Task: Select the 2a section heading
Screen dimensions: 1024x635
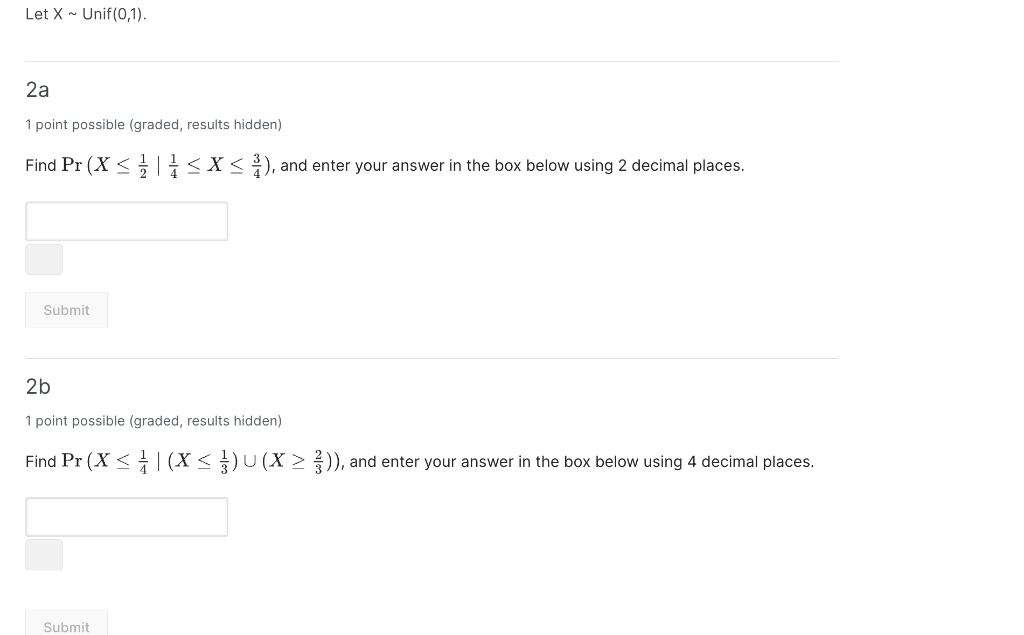Action: coord(38,90)
